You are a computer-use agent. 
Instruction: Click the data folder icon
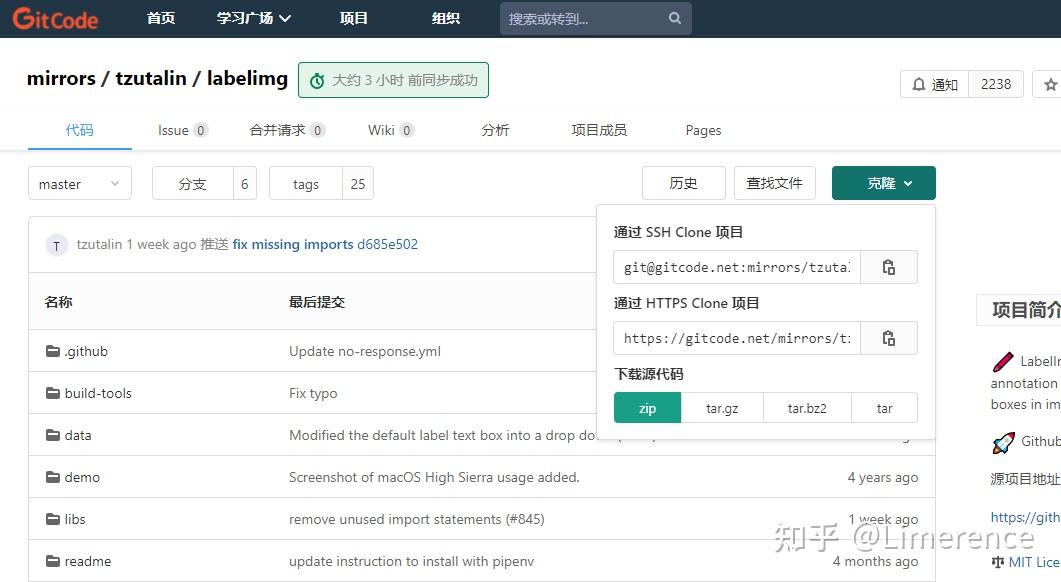coord(53,434)
